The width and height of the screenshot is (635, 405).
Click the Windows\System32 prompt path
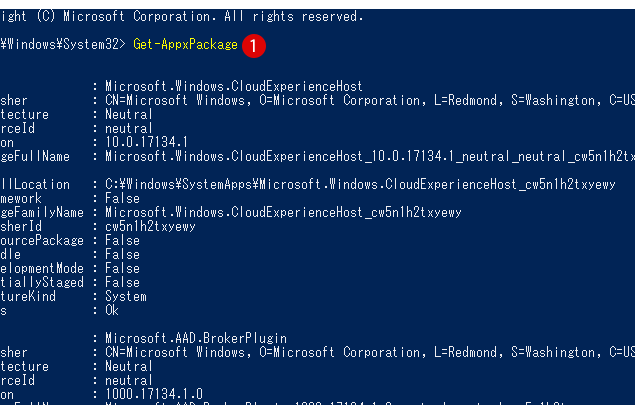(x=62, y=45)
